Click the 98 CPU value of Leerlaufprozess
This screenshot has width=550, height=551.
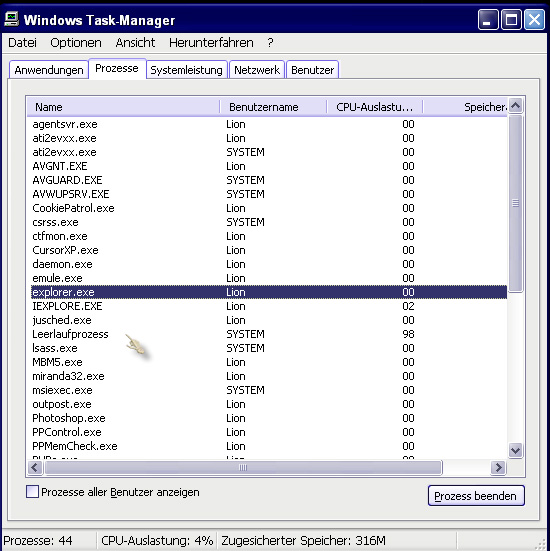[x=408, y=334]
